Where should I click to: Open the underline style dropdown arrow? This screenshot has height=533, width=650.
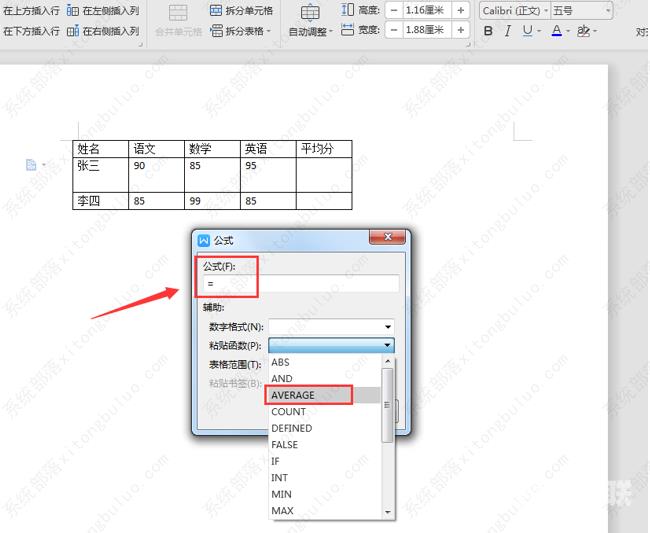pyautogui.click(x=539, y=31)
